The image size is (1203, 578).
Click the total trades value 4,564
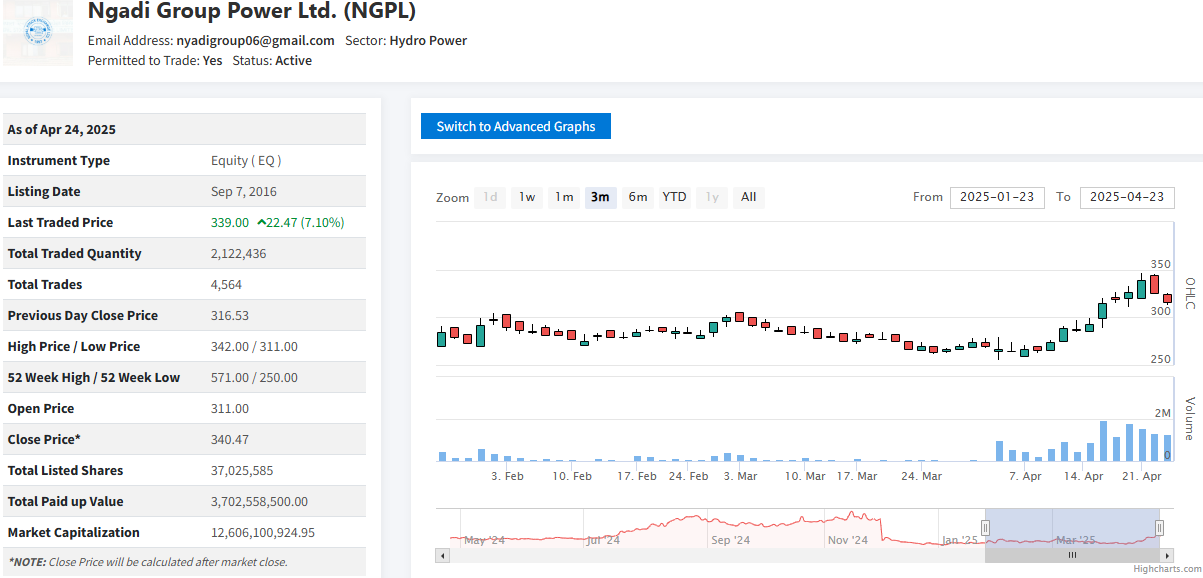click(x=226, y=284)
